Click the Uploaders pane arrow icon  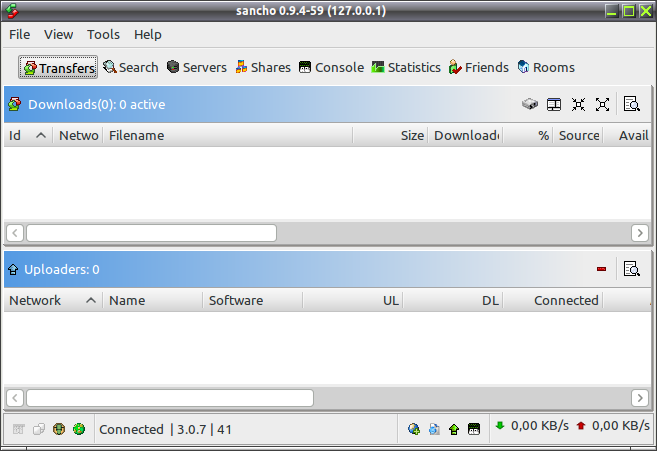[x=13, y=269]
